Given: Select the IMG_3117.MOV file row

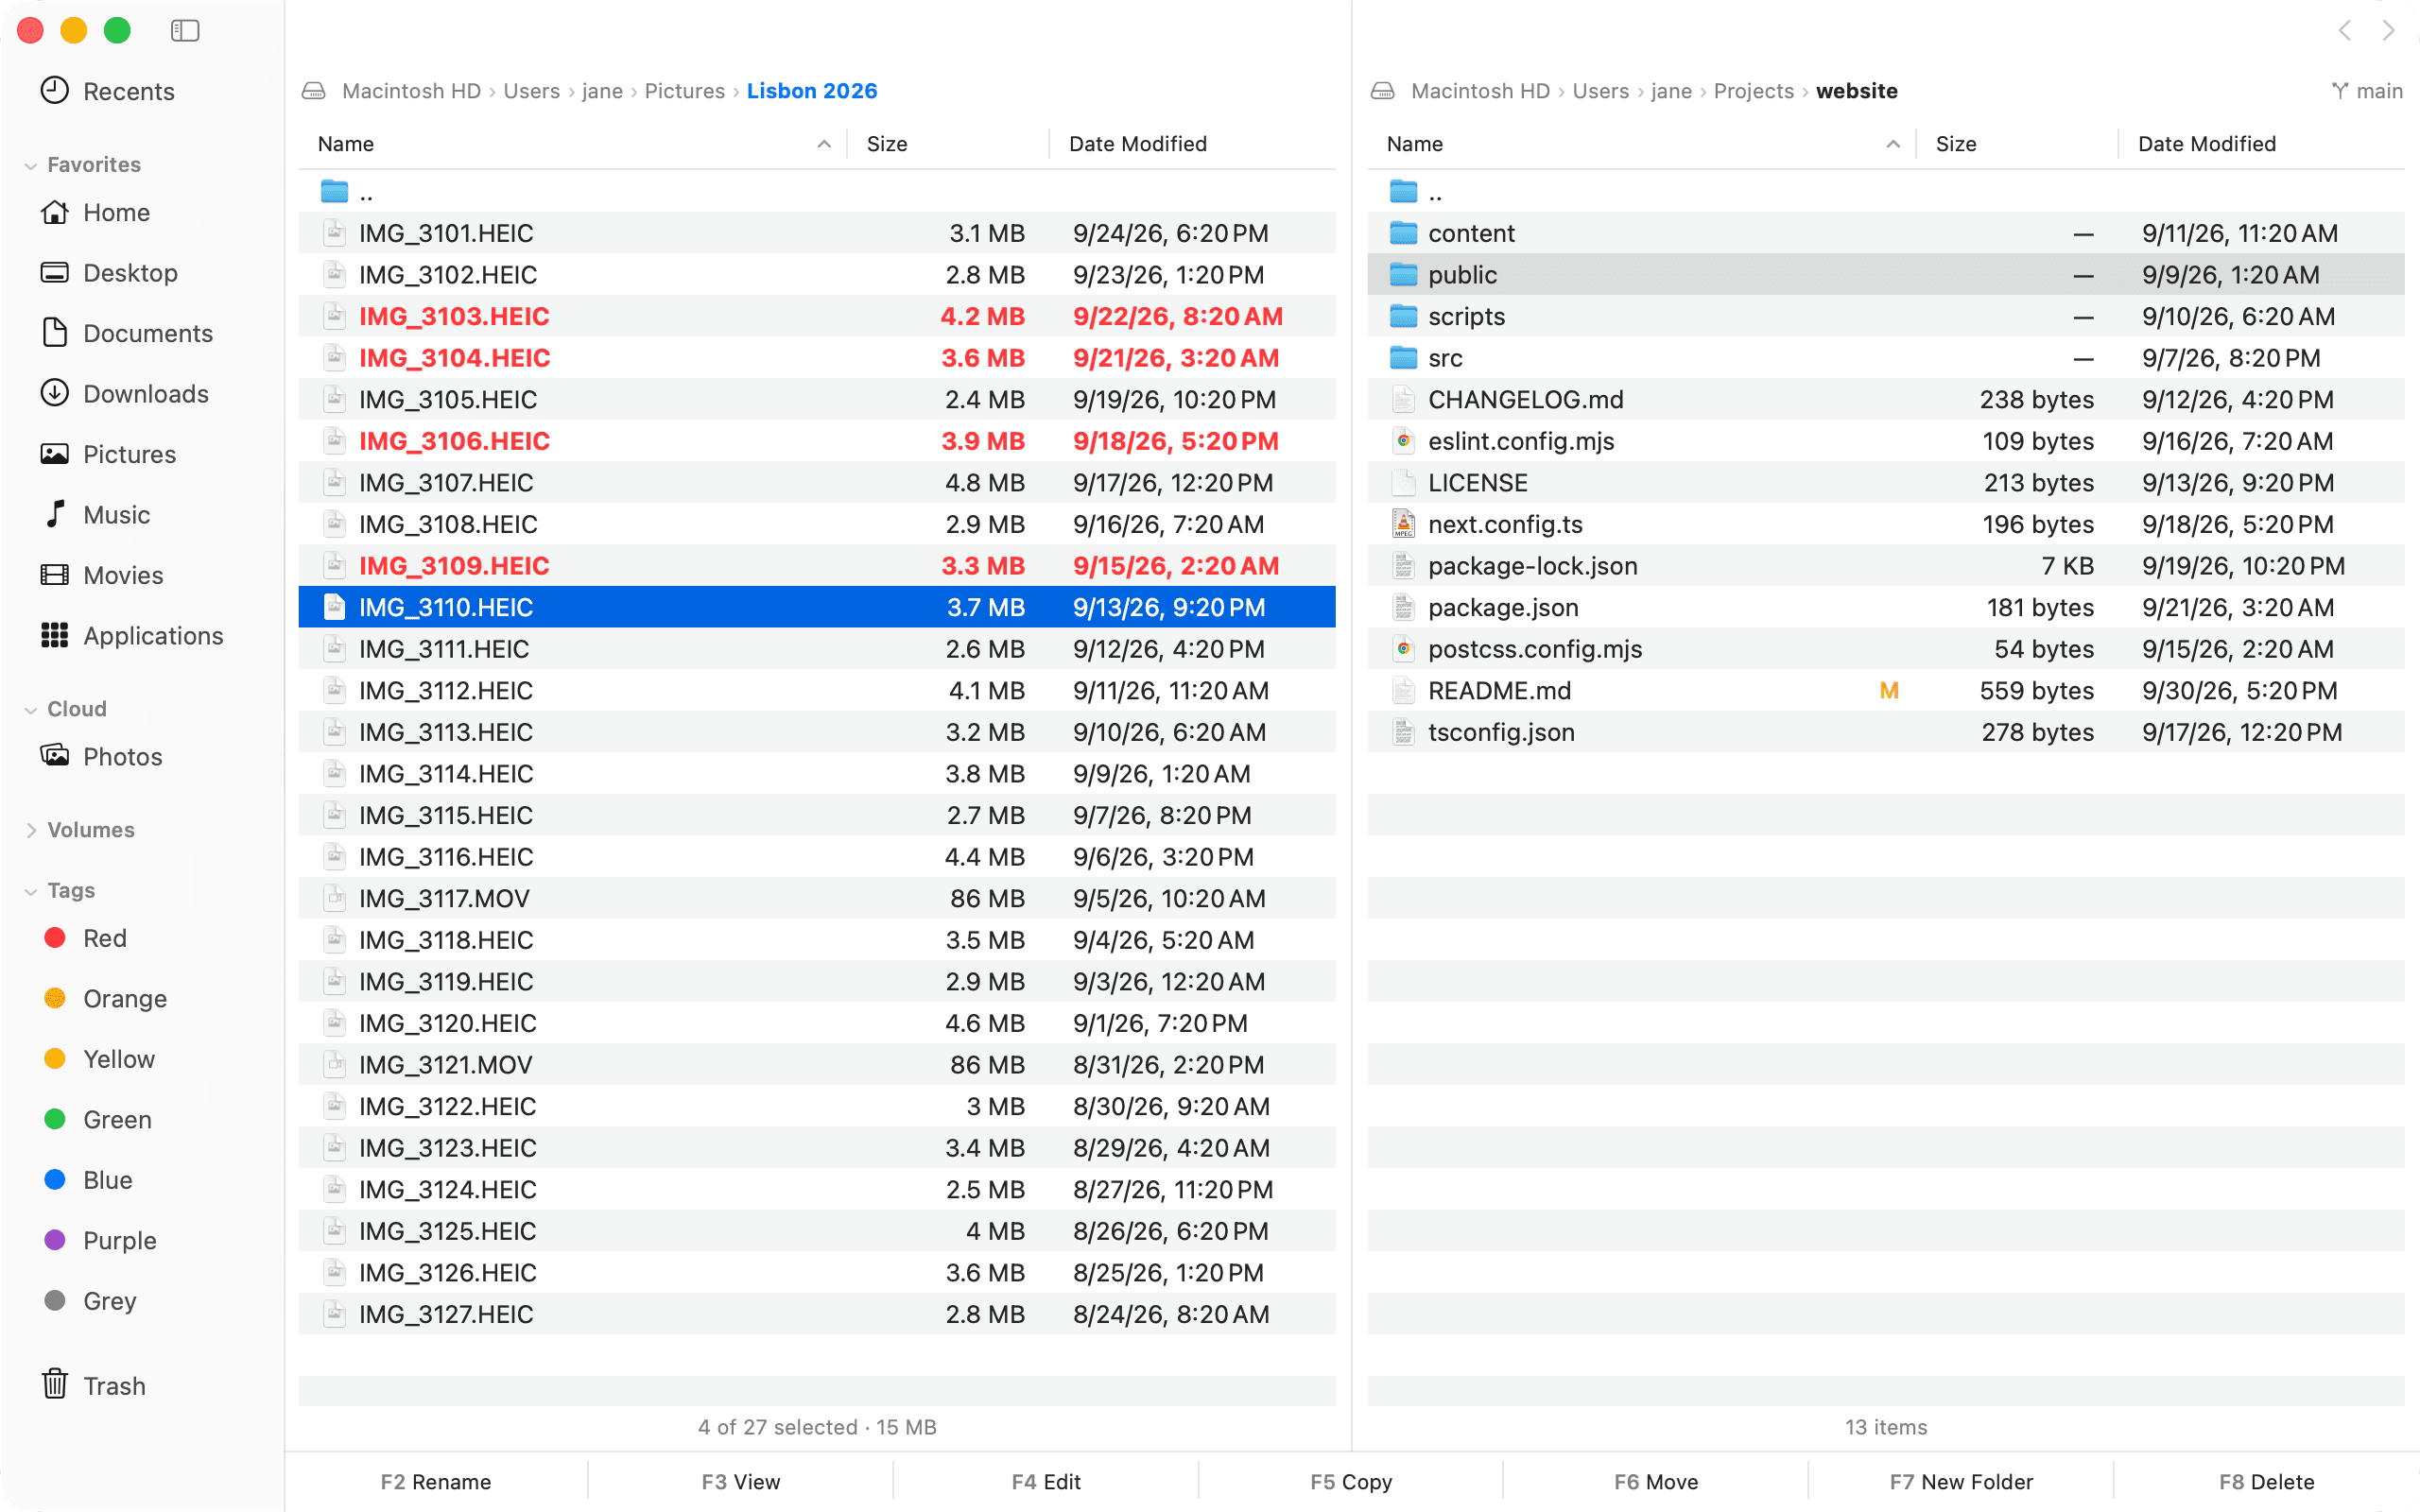Looking at the screenshot, I should coord(817,898).
